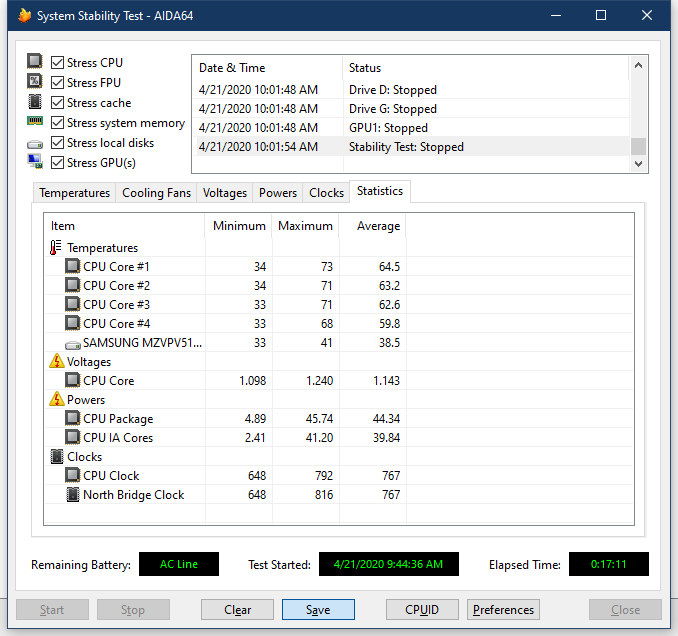This screenshot has width=678, height=636.
Task: Click the monitor icon beside Stress GPU(s)
Action: tap(35, 161)
